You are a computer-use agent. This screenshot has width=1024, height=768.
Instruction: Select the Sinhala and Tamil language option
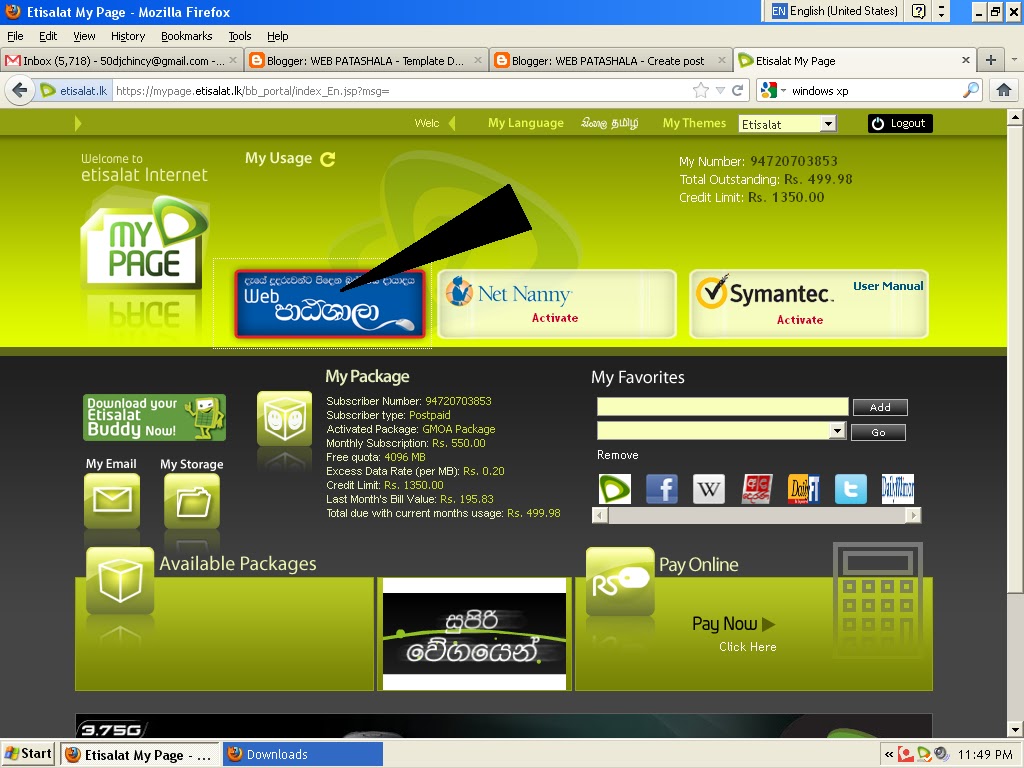coord(609,123)
